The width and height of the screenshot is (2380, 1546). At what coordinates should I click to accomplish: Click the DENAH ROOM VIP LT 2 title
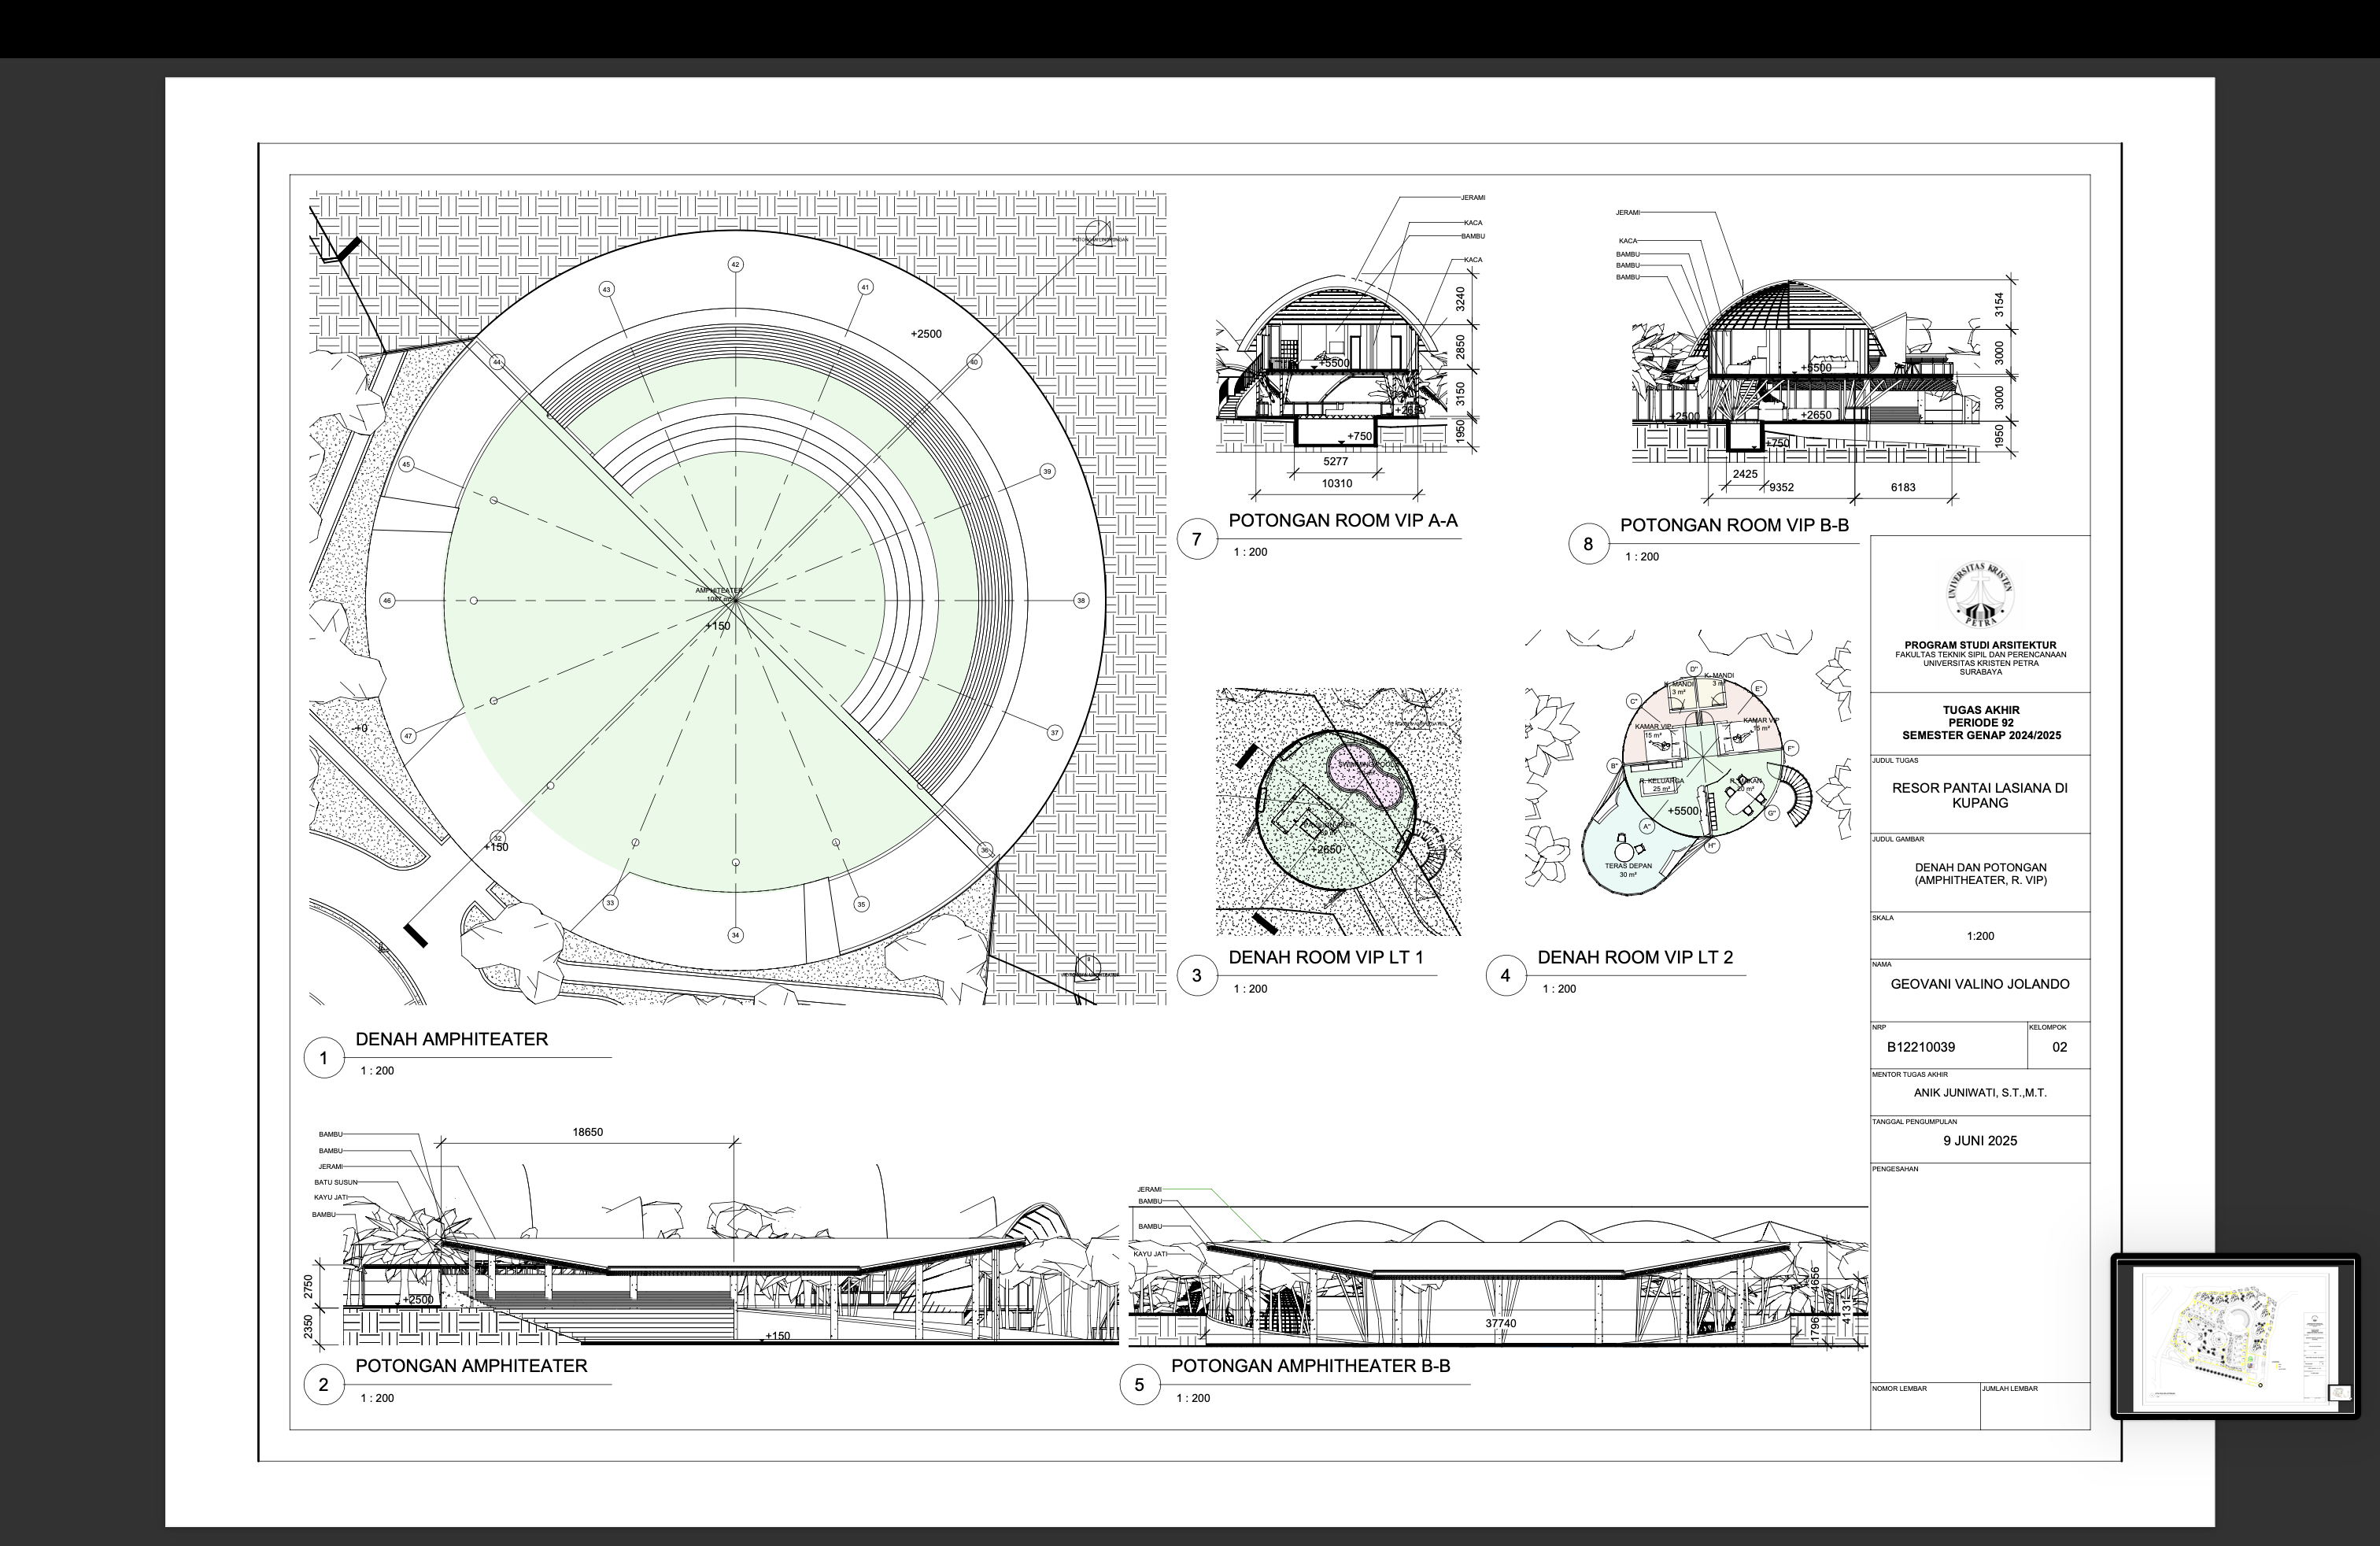(x=1635, y=957)
